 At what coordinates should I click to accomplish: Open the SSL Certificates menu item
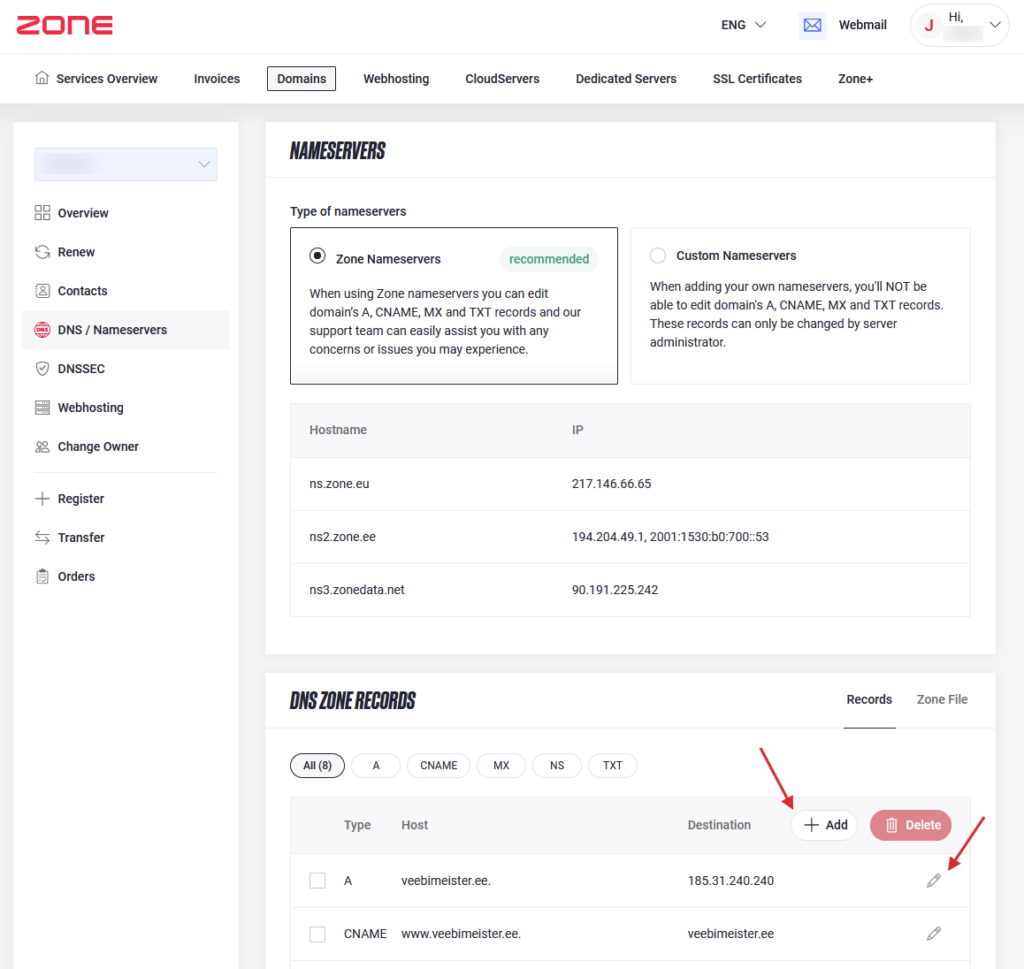tap(757, 79)
